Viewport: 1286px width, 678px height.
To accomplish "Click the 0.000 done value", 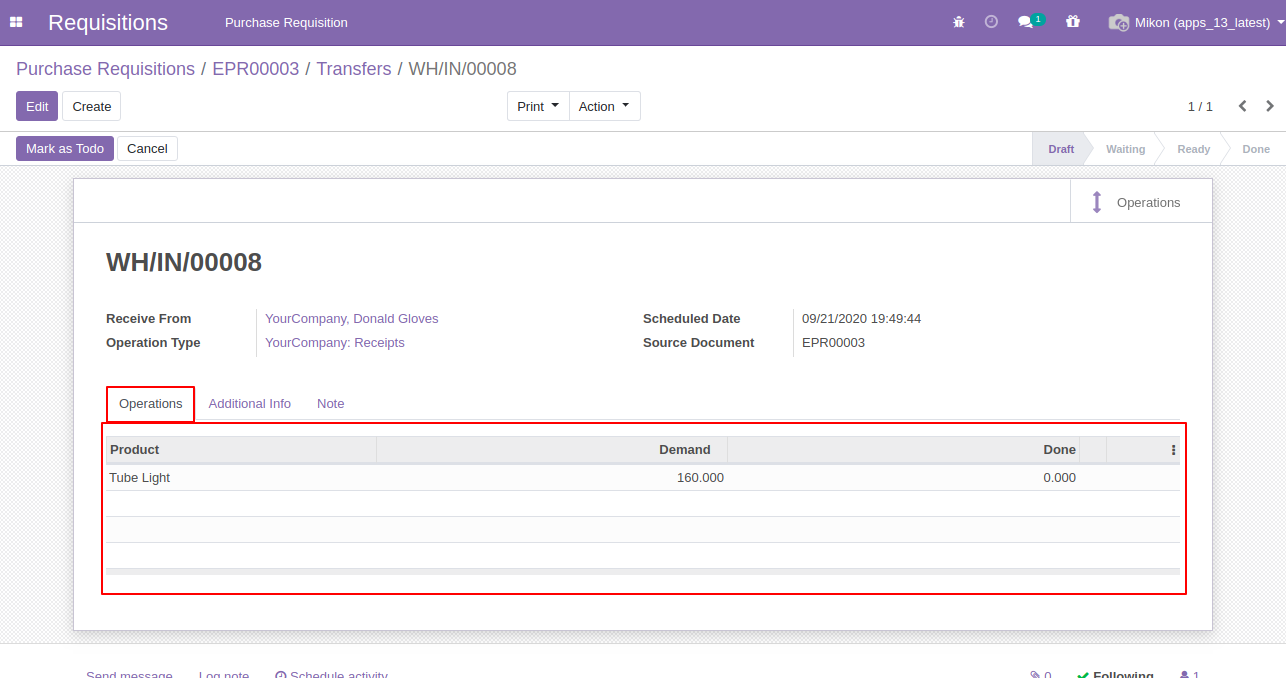I will point(1059,478).
